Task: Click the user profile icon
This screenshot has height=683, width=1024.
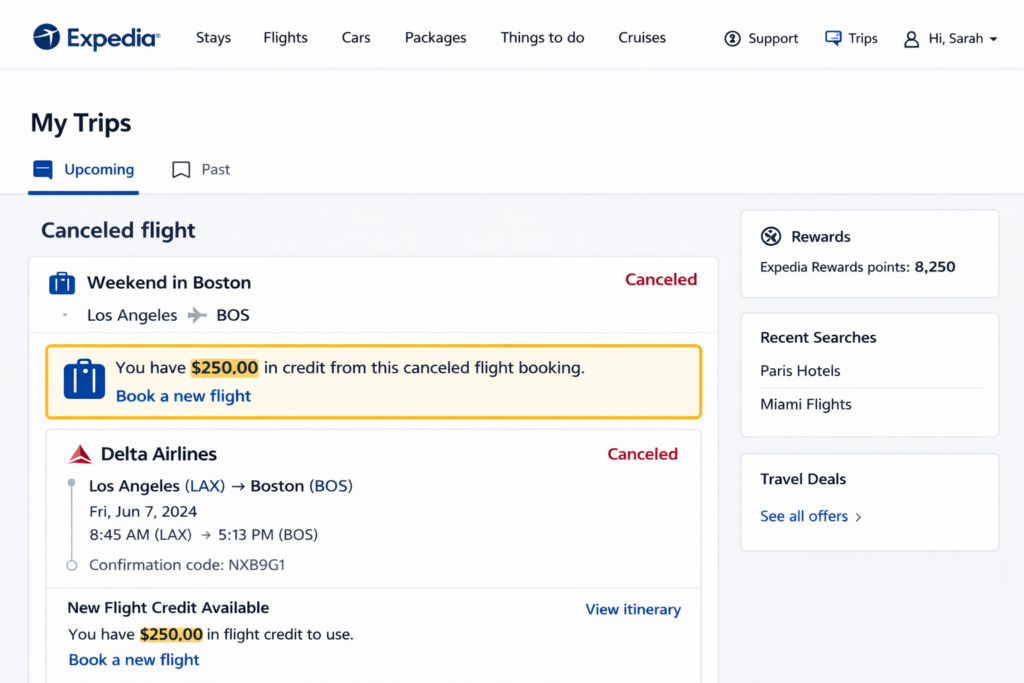Action: [x=911, y=39]
